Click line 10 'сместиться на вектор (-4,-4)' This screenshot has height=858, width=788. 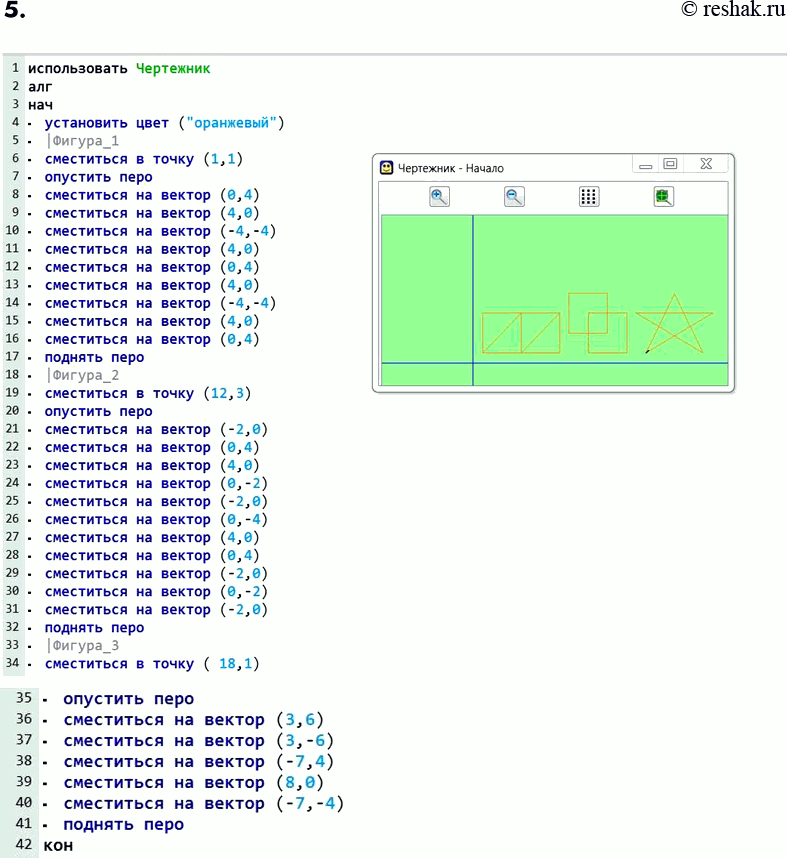[x=160, y=231]
